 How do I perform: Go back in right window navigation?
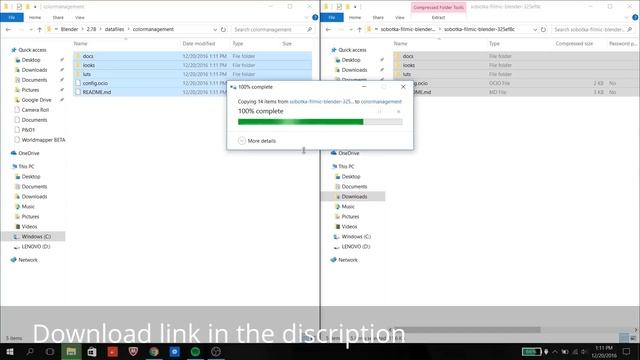pos(329,29)
